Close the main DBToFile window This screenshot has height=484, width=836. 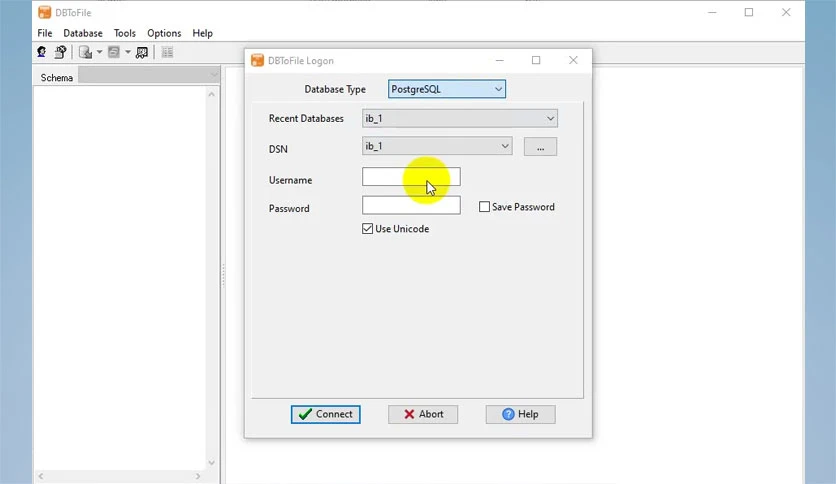tap(786, 12)
